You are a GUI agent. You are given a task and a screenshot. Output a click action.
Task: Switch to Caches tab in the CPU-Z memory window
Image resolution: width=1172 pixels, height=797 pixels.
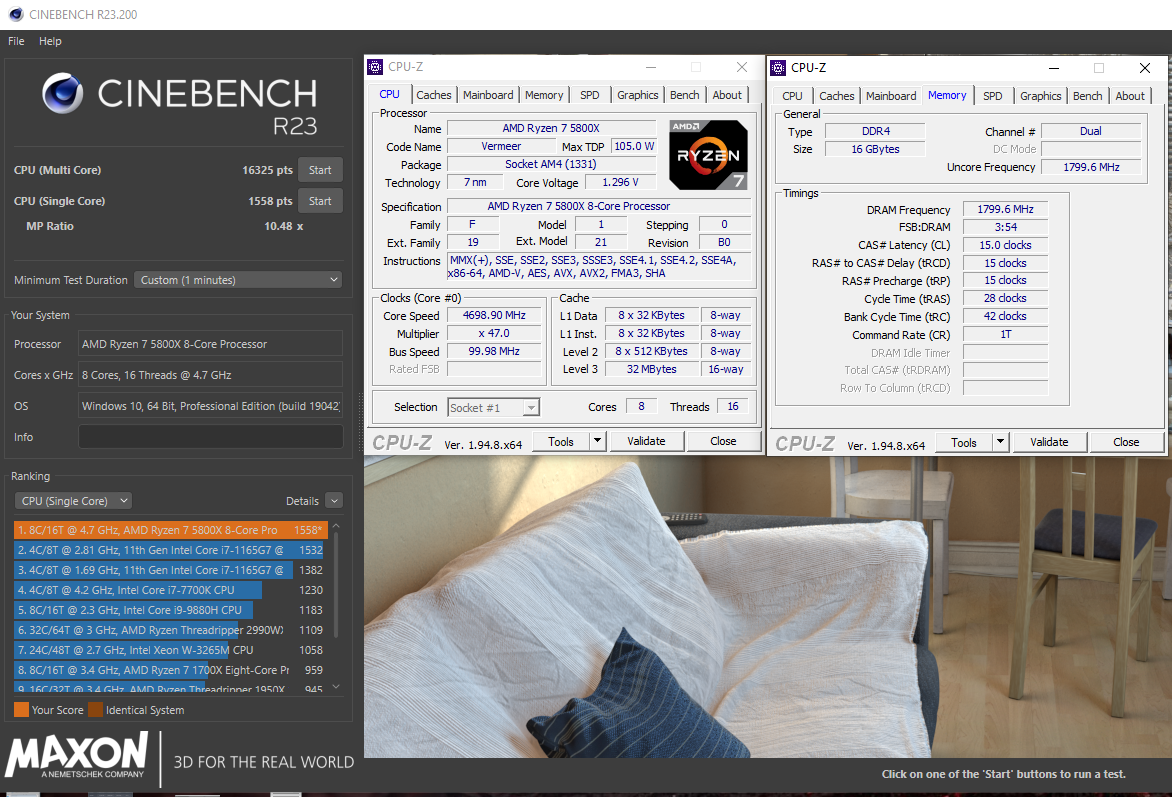pos(836,96)
